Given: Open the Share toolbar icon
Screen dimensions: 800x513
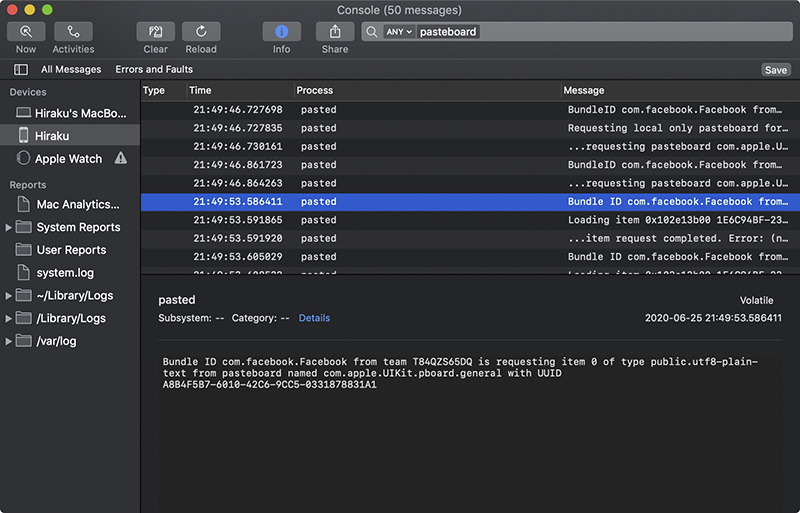Looking at the screenshot, I should point(335,32).
